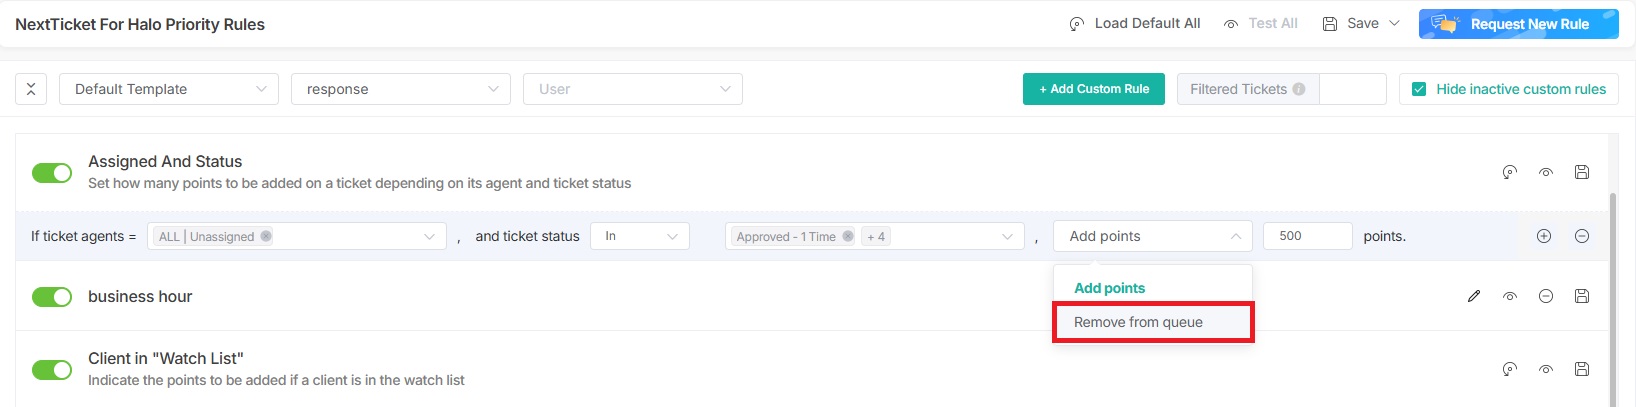Save the Client in Watch List rule
The width and height of the screenshot is (1636, 407).
pos(1582,369)
